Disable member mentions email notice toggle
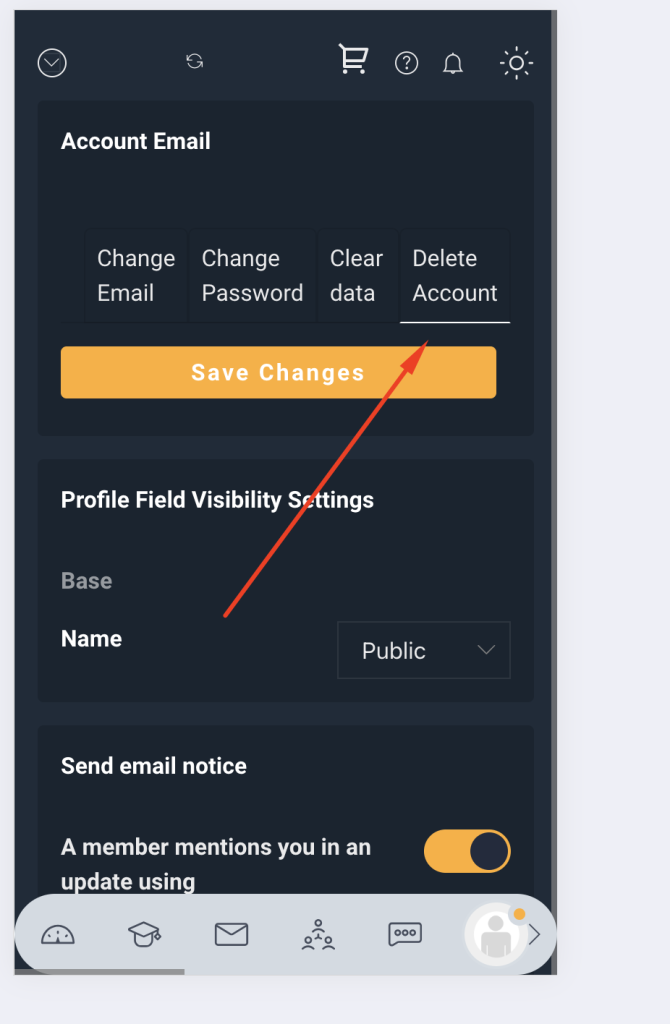 [x=467, y=851]
